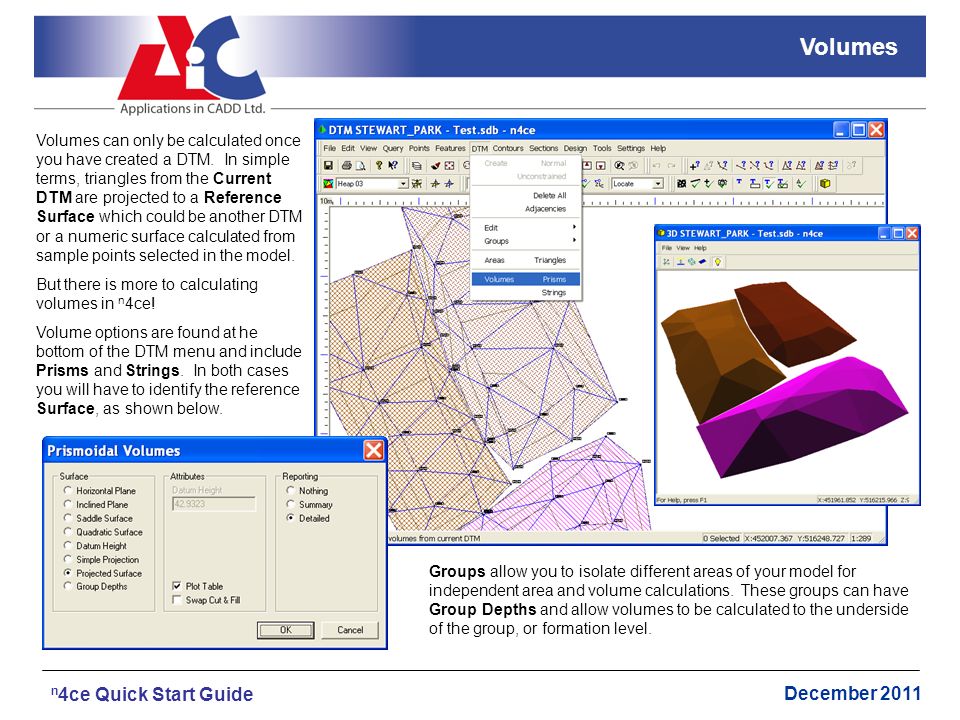This screenshot has height=720, width=960.
Task: Click the red down-arrow box icon
Action: 600,166
